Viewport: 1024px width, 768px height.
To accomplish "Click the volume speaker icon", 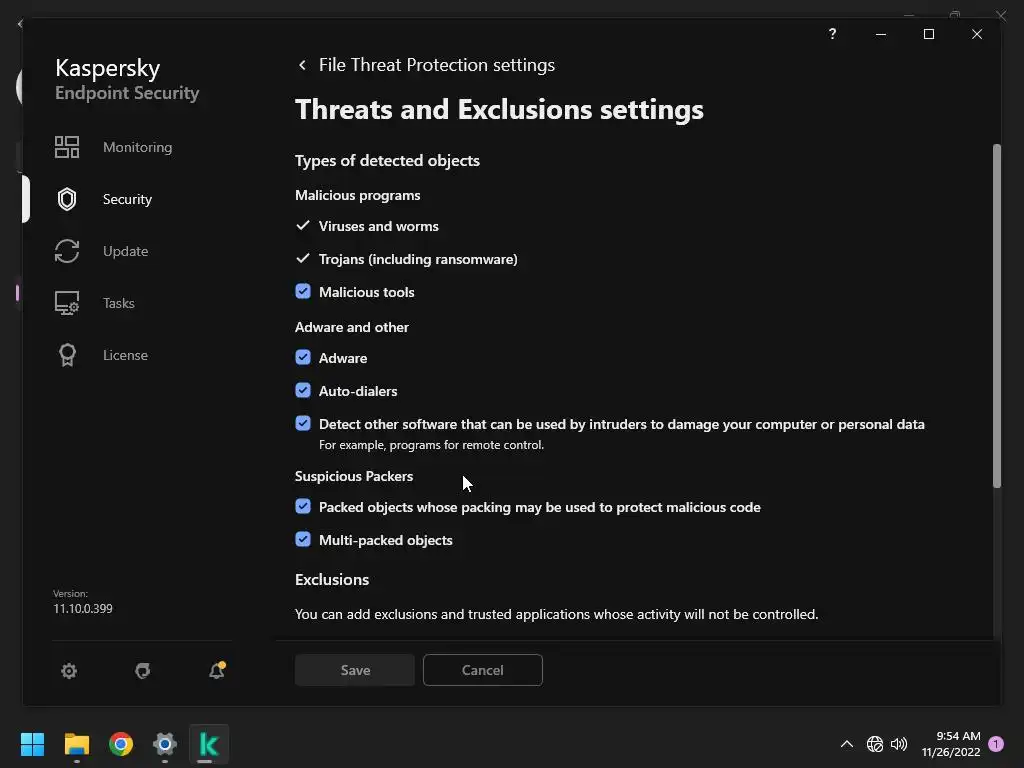I will [899, 744].
